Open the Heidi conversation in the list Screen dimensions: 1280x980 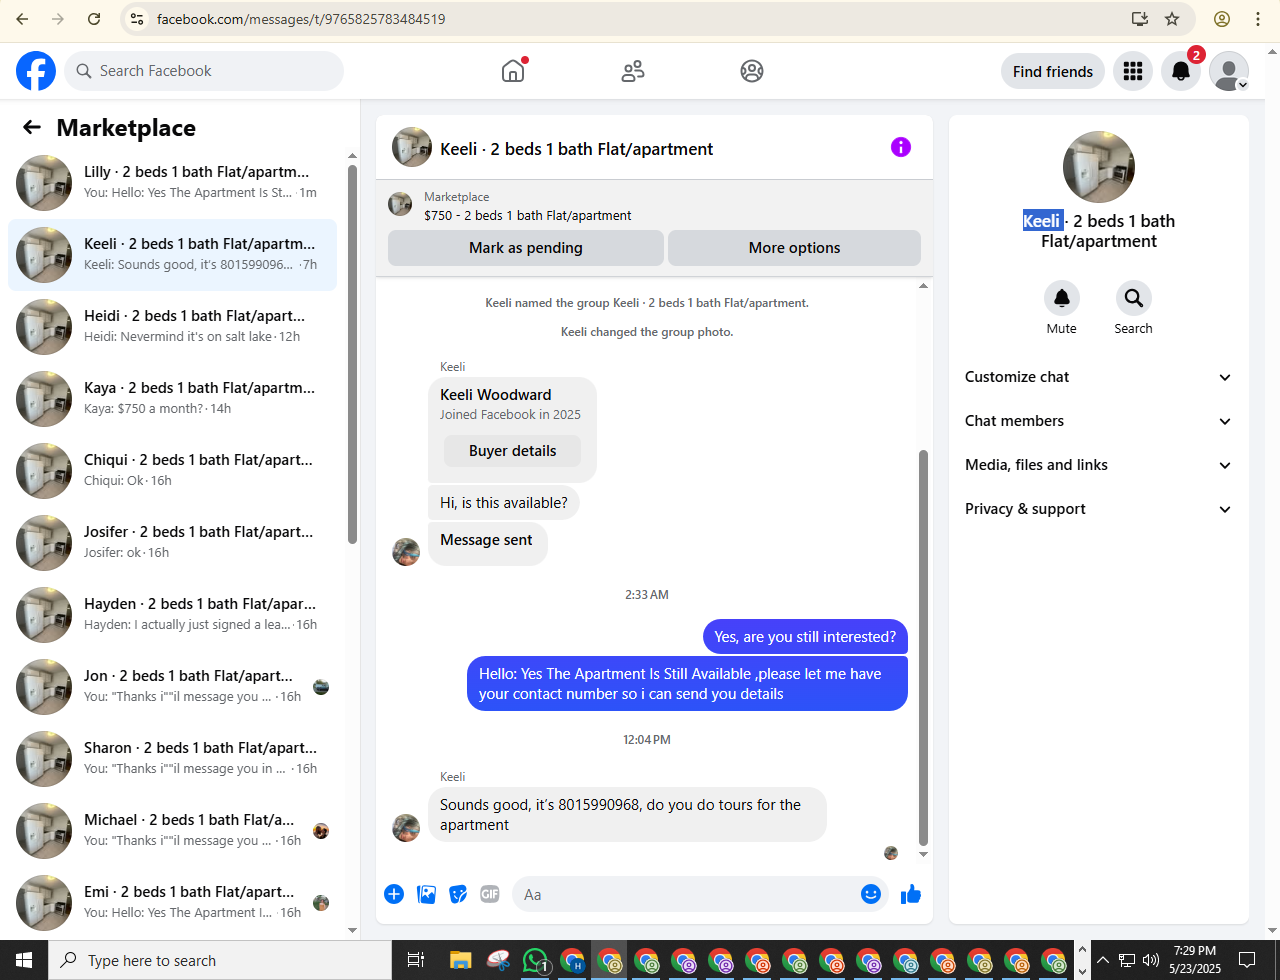click(172, 327)
